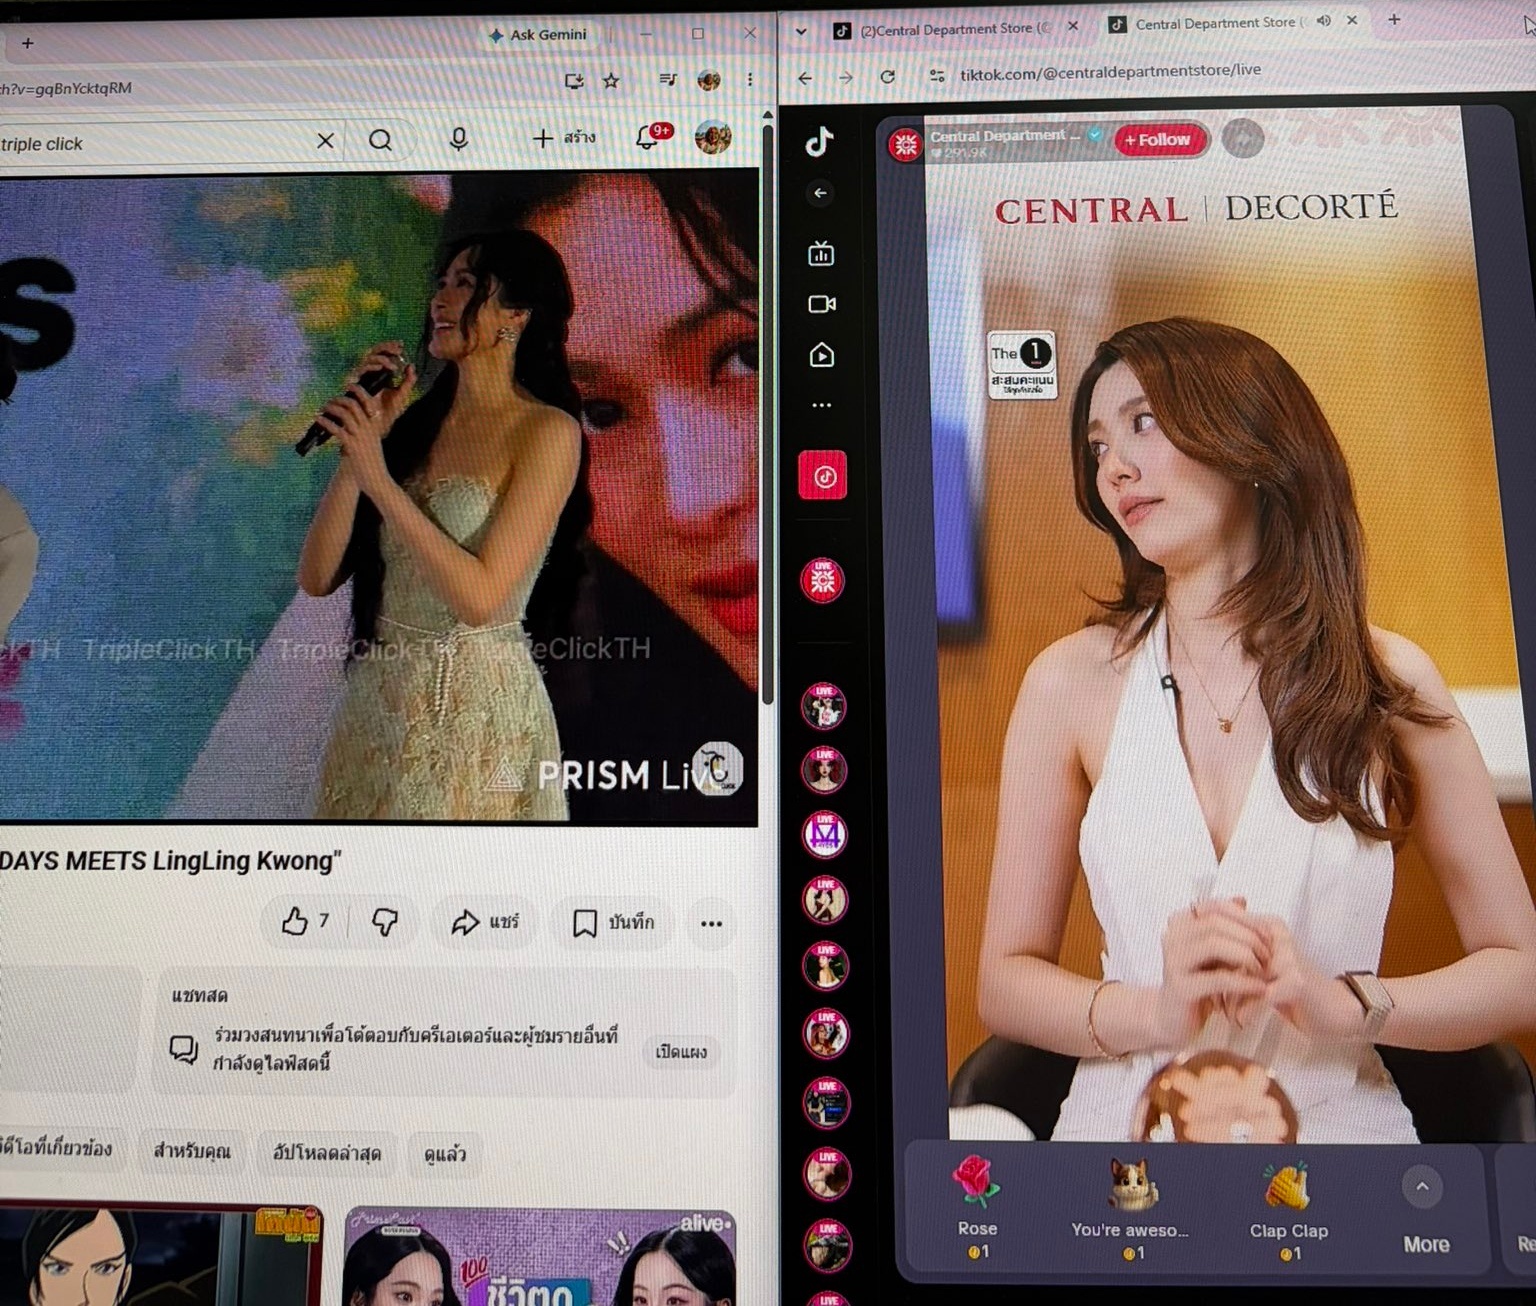The height and width of the screenshot is (1306, 1536).
Task: View site information beside the tiktok.com address
Action: [x=937, y=75]
